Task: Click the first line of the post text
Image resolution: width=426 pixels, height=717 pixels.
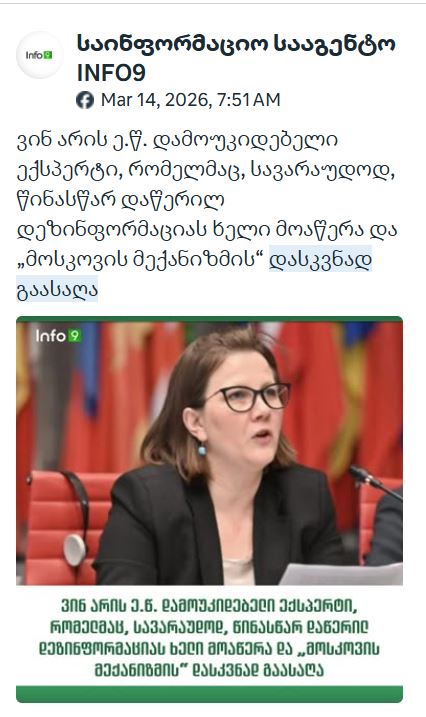Action: tap(177, 140)
